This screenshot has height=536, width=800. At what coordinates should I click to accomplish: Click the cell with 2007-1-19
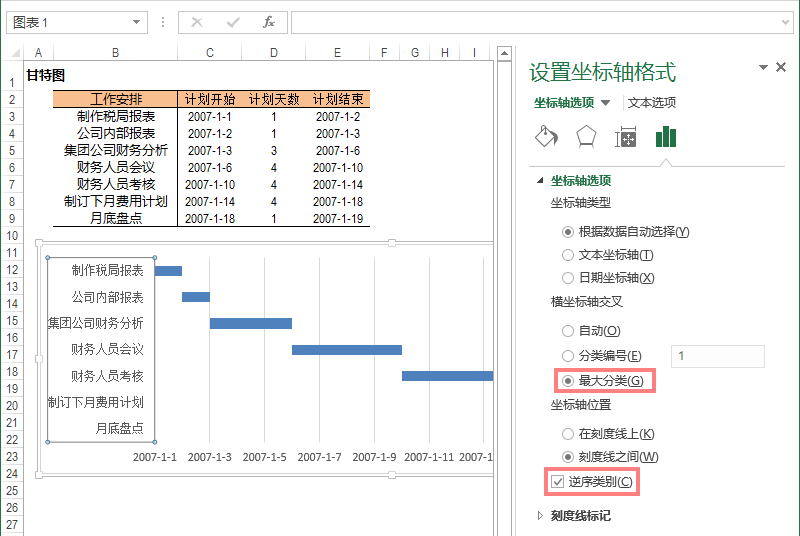pyautogui.click(x=338, y=219)
